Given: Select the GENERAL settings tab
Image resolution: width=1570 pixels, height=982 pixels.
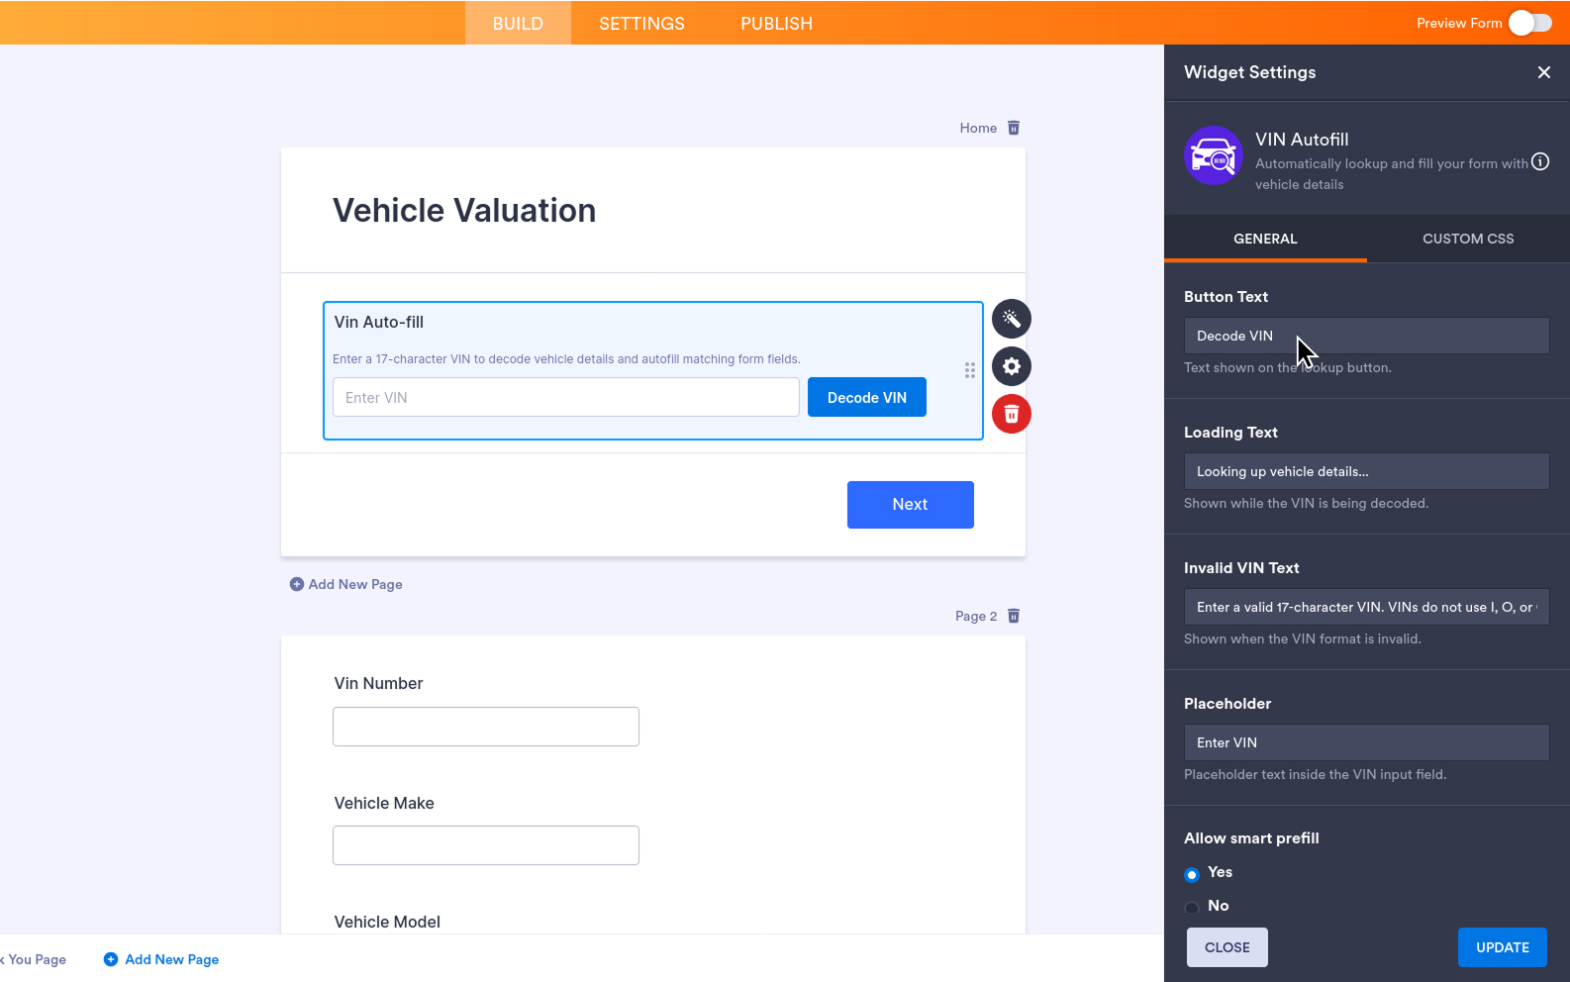Looking at the screenshot, I should click(x=1265, y=239).
